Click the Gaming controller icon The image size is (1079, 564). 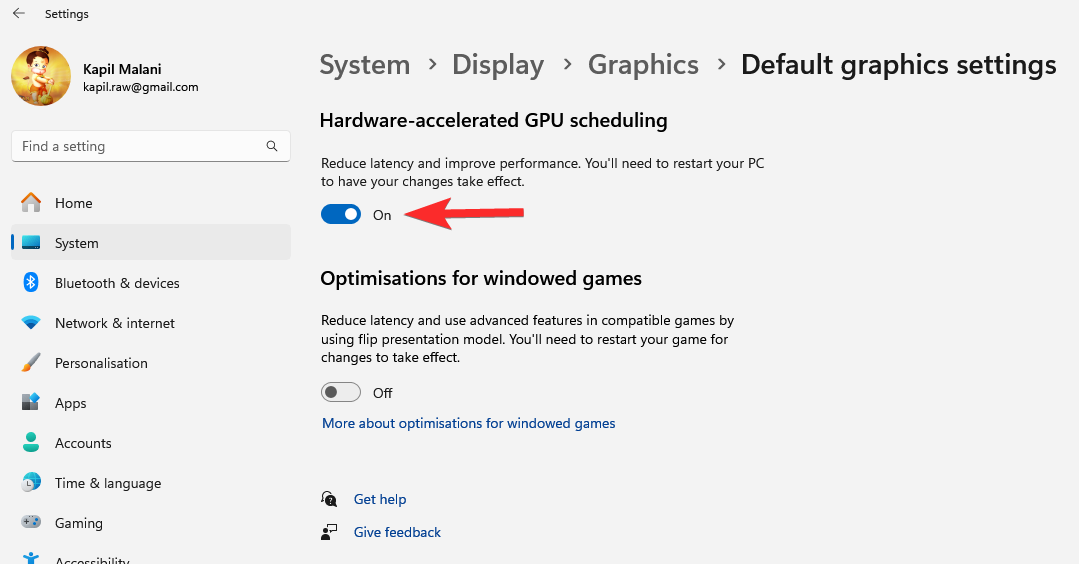(31, 523)
